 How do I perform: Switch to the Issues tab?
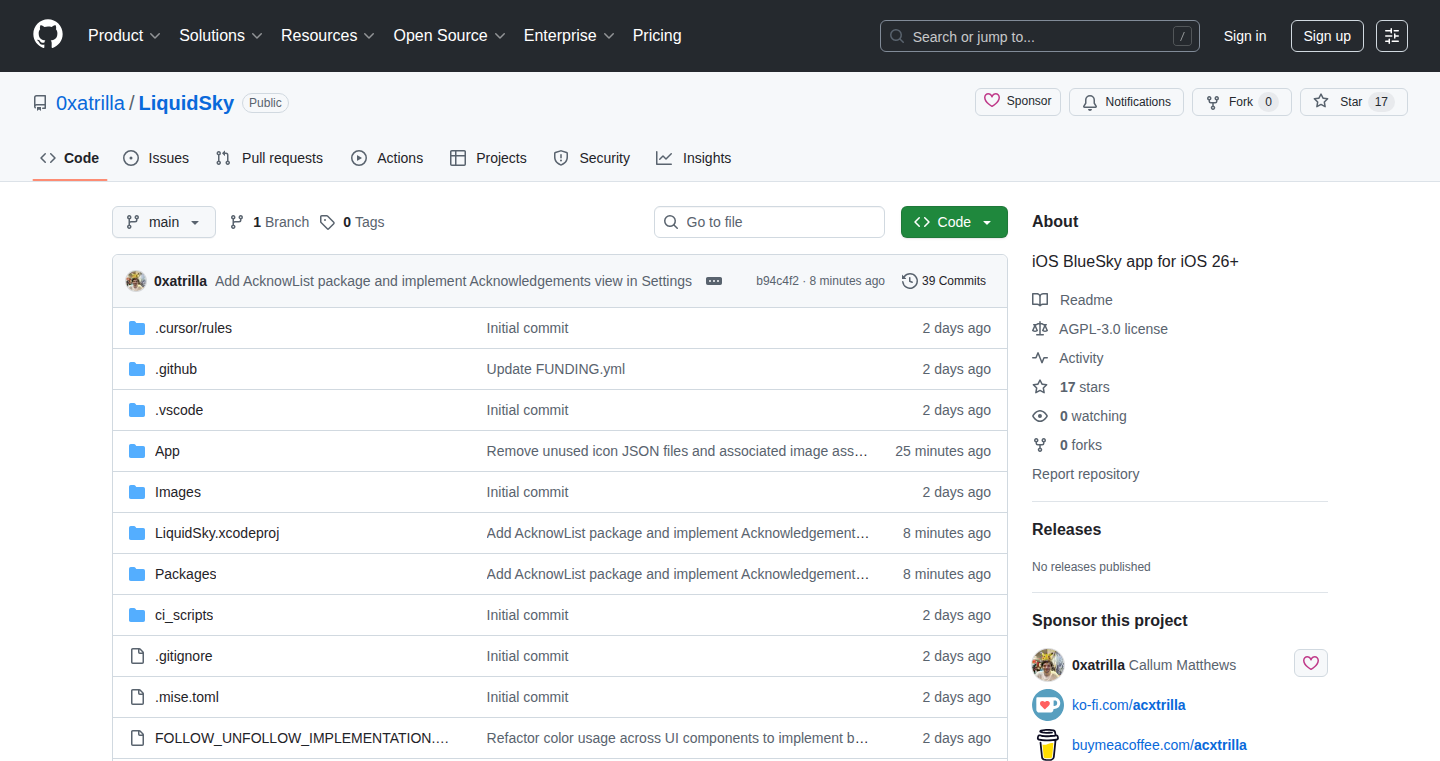point(156,158)
